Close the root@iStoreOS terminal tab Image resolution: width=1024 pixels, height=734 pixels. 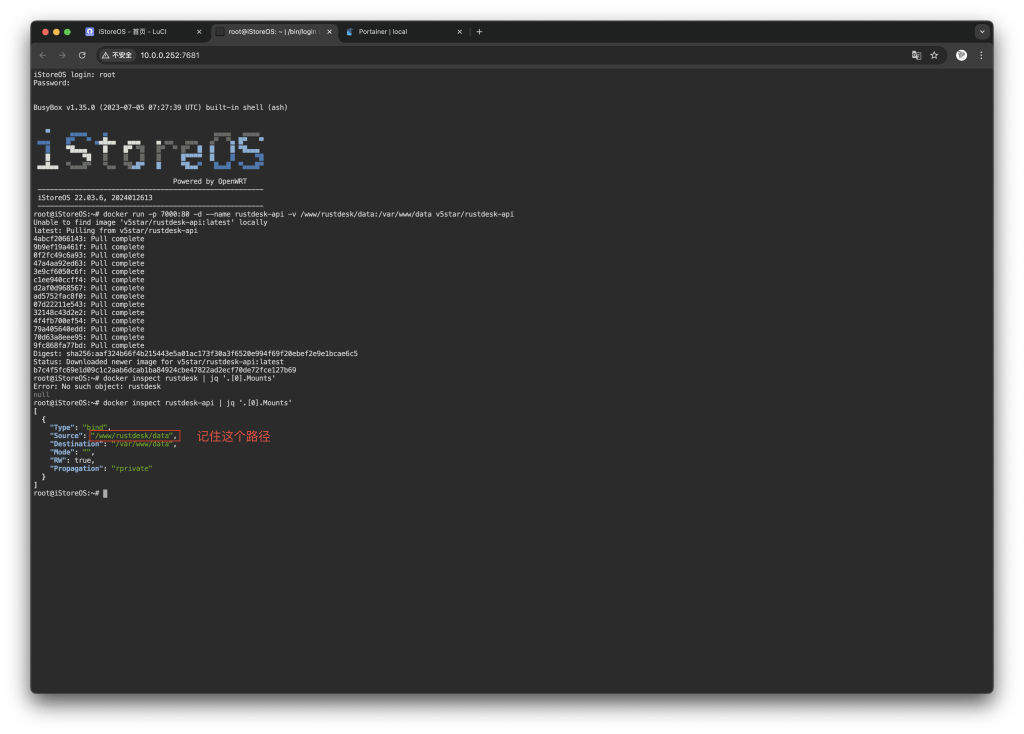[x=329, y=32]
